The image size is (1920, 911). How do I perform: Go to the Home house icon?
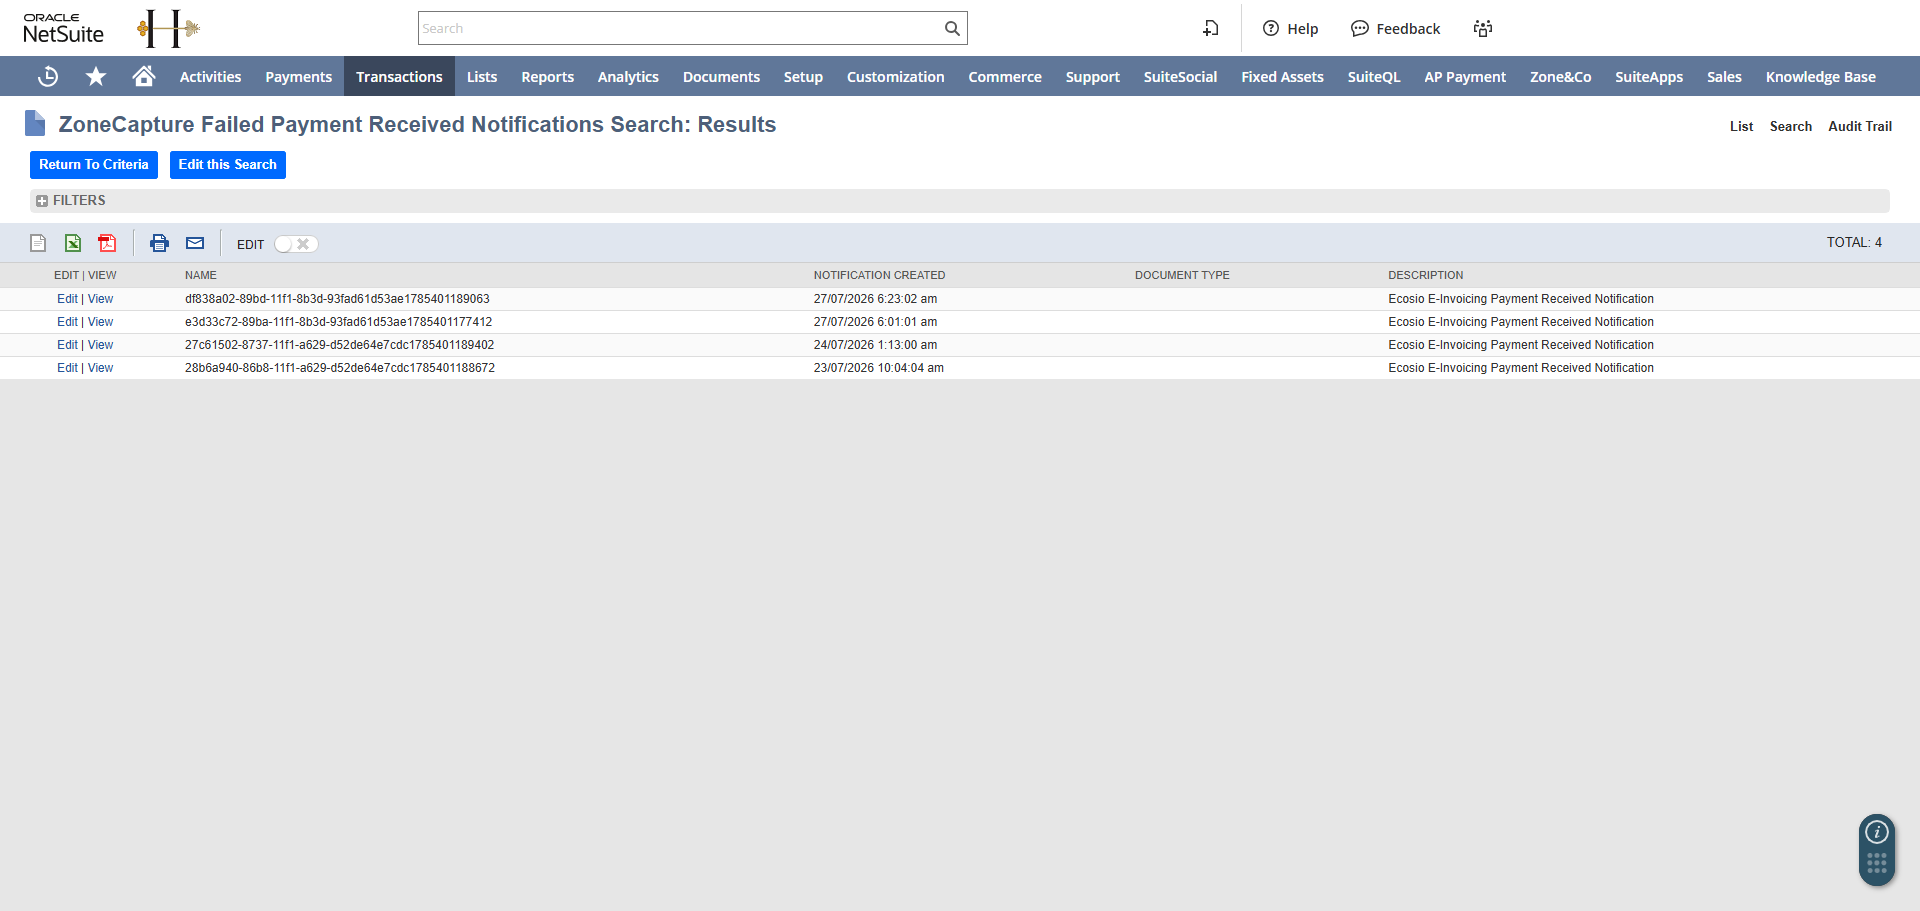tap(144, 76)
